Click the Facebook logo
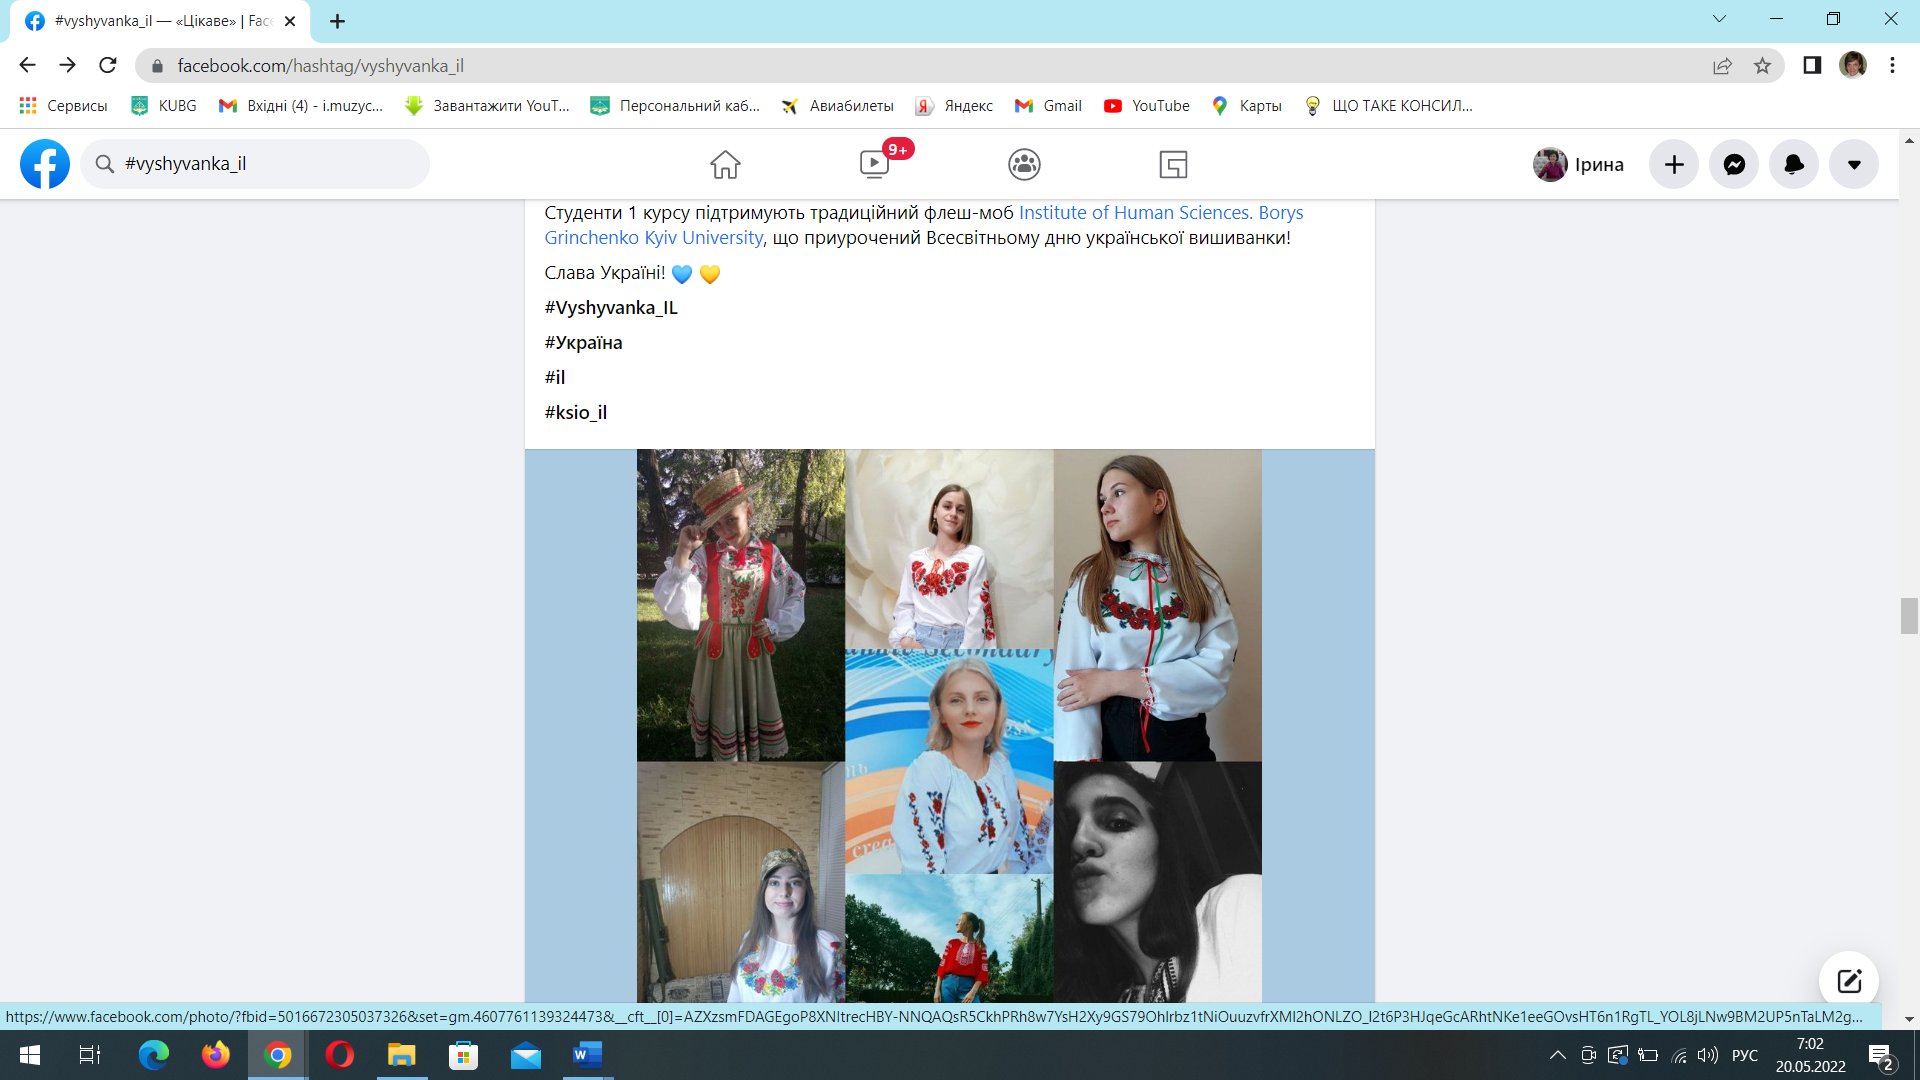Screen dimensions: 1920x1080 click(45, 164)
